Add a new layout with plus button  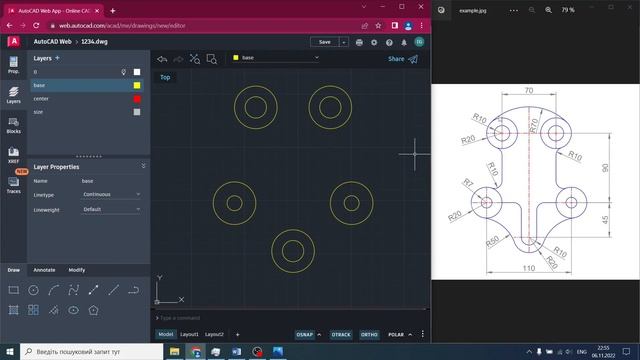[238, 335]
